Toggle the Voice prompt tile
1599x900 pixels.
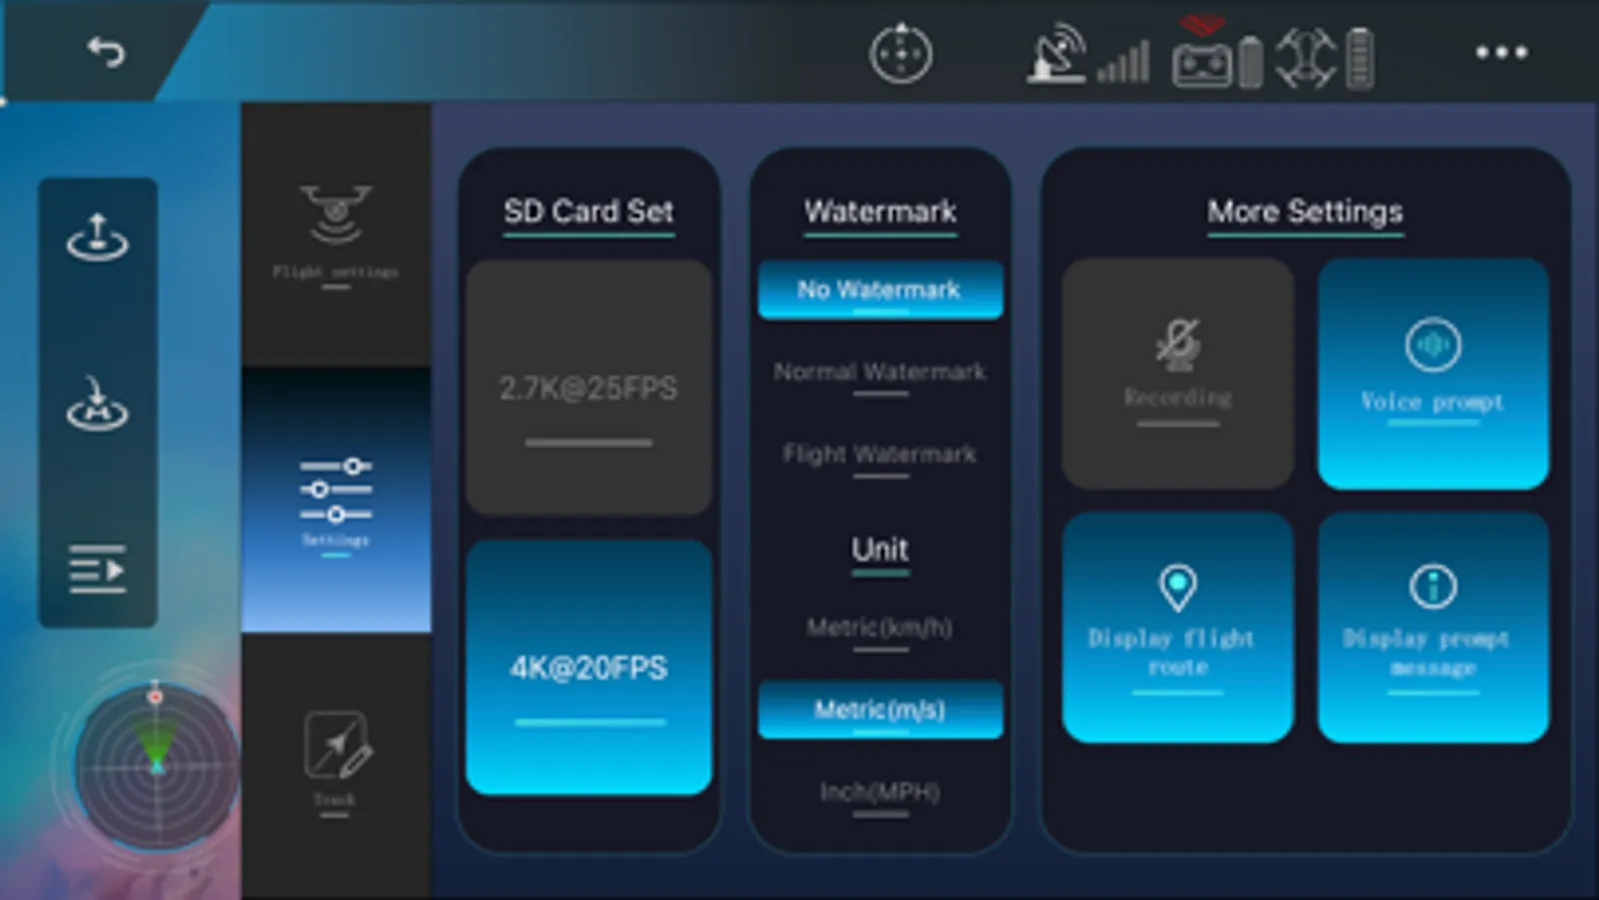pyautogui.click(x=1433, y=373)
